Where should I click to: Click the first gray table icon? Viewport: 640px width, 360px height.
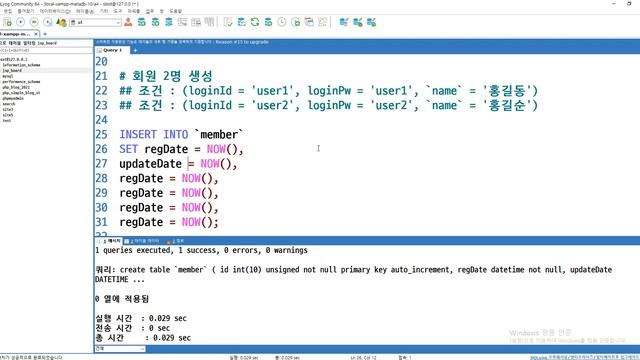coord(182,22)
